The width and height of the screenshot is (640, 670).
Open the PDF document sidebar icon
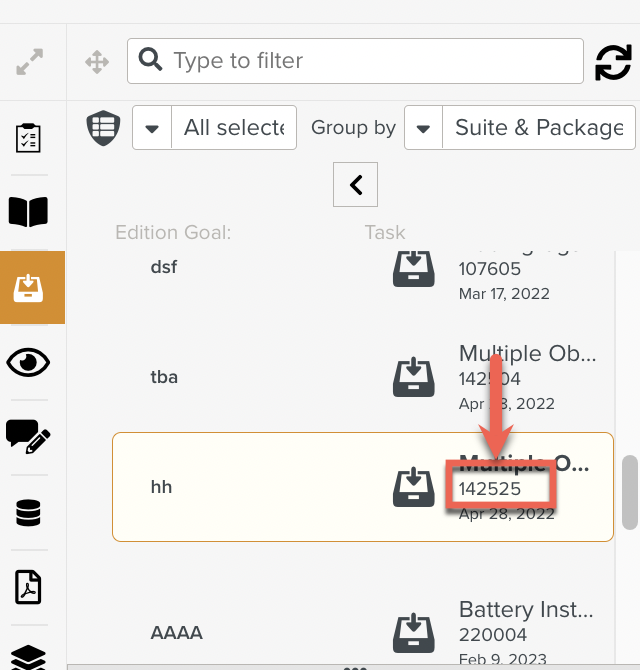[x=29, y=587]
